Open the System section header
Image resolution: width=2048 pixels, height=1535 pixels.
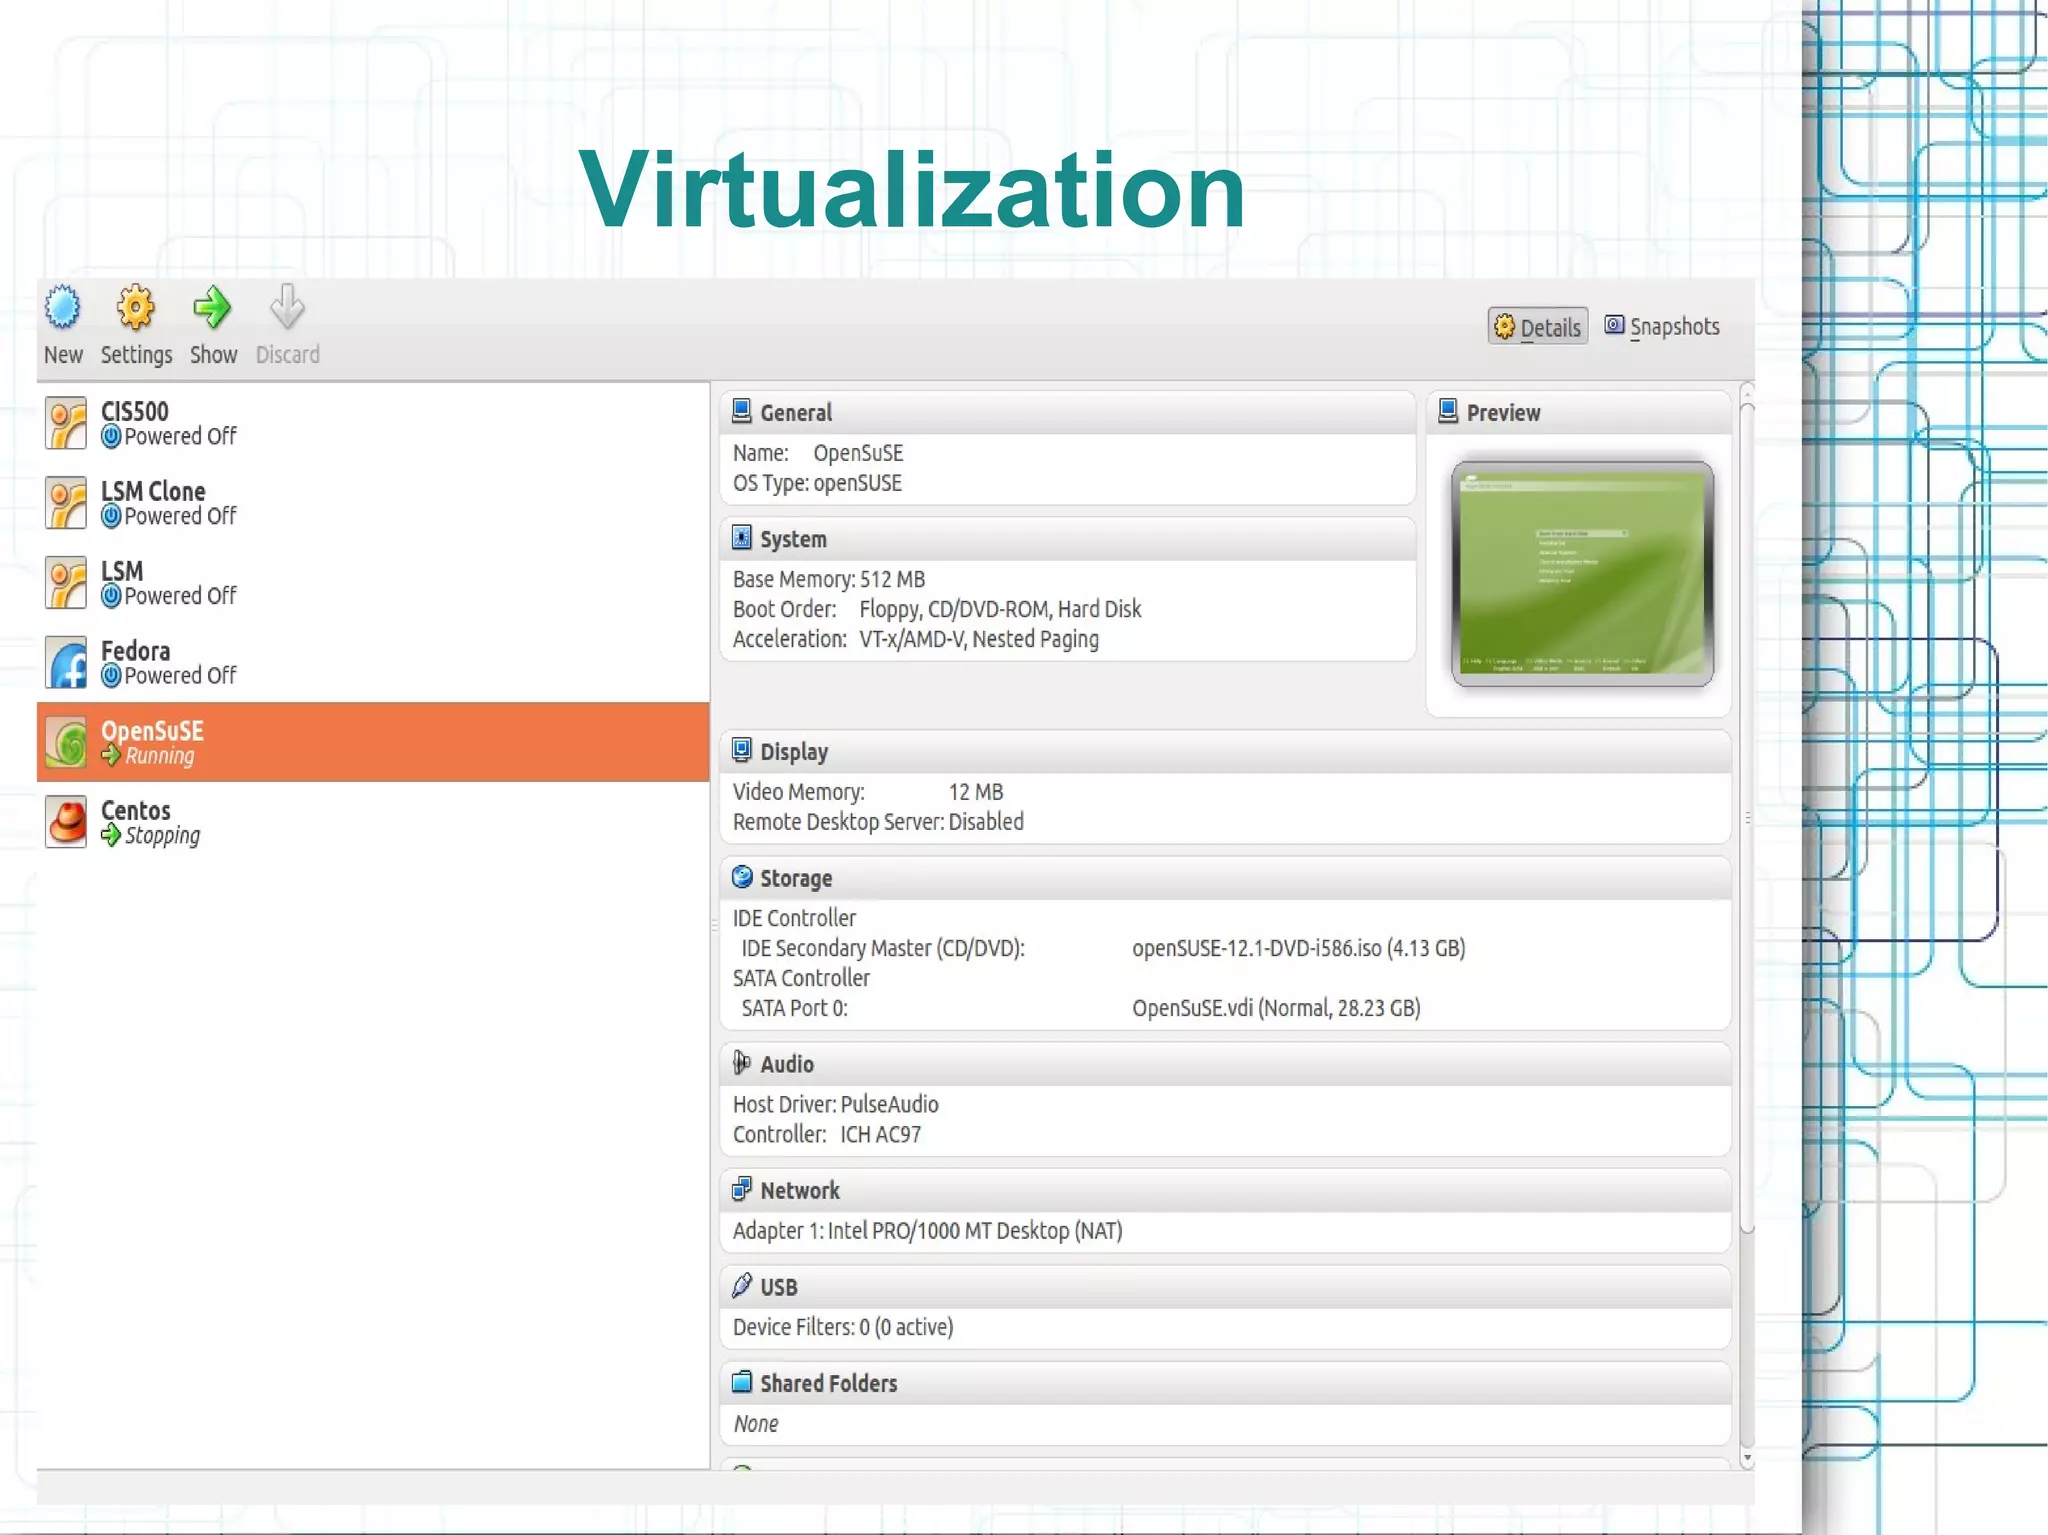pyautogui.click(x=1067, y=539)
